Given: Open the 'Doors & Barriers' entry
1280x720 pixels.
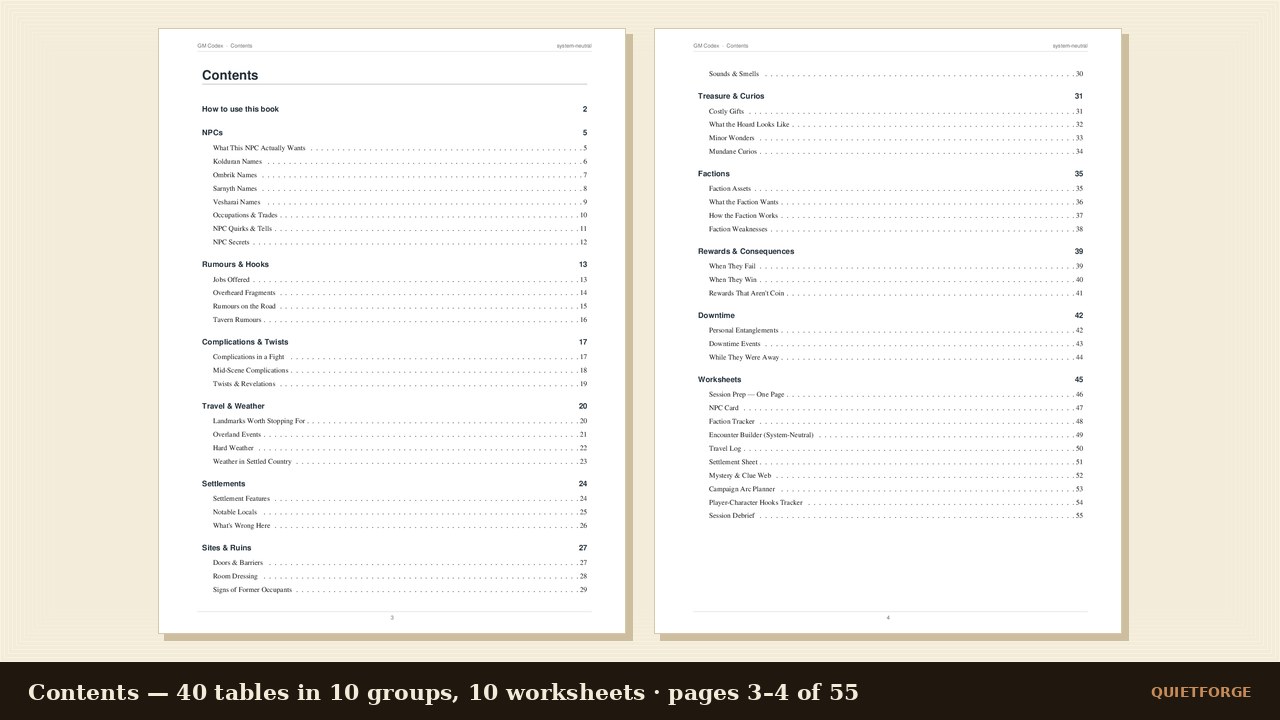Looking at the screenshot, I should tap(400, 563).
